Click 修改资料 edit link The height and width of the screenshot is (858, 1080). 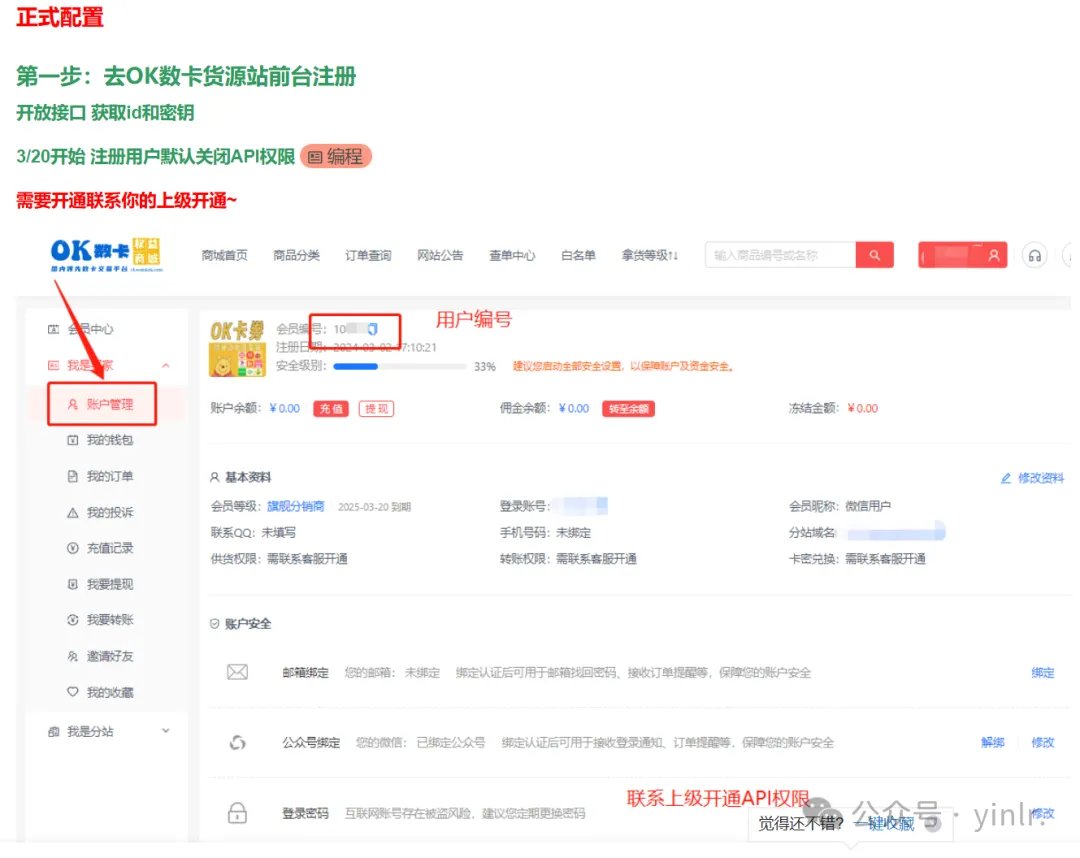[x=1032, y=478]
